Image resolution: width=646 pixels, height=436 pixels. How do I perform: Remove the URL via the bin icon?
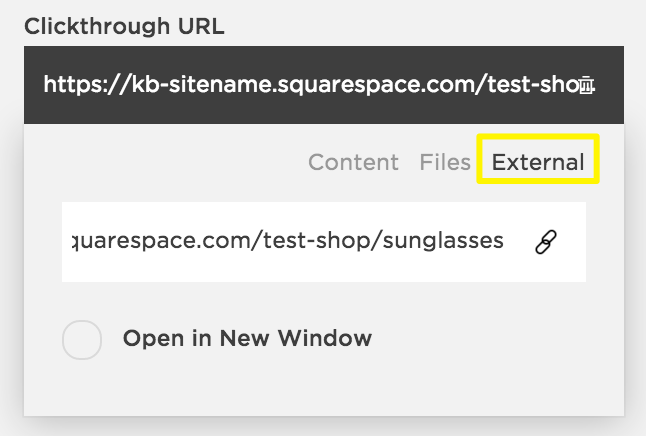(x=589, y=84)
